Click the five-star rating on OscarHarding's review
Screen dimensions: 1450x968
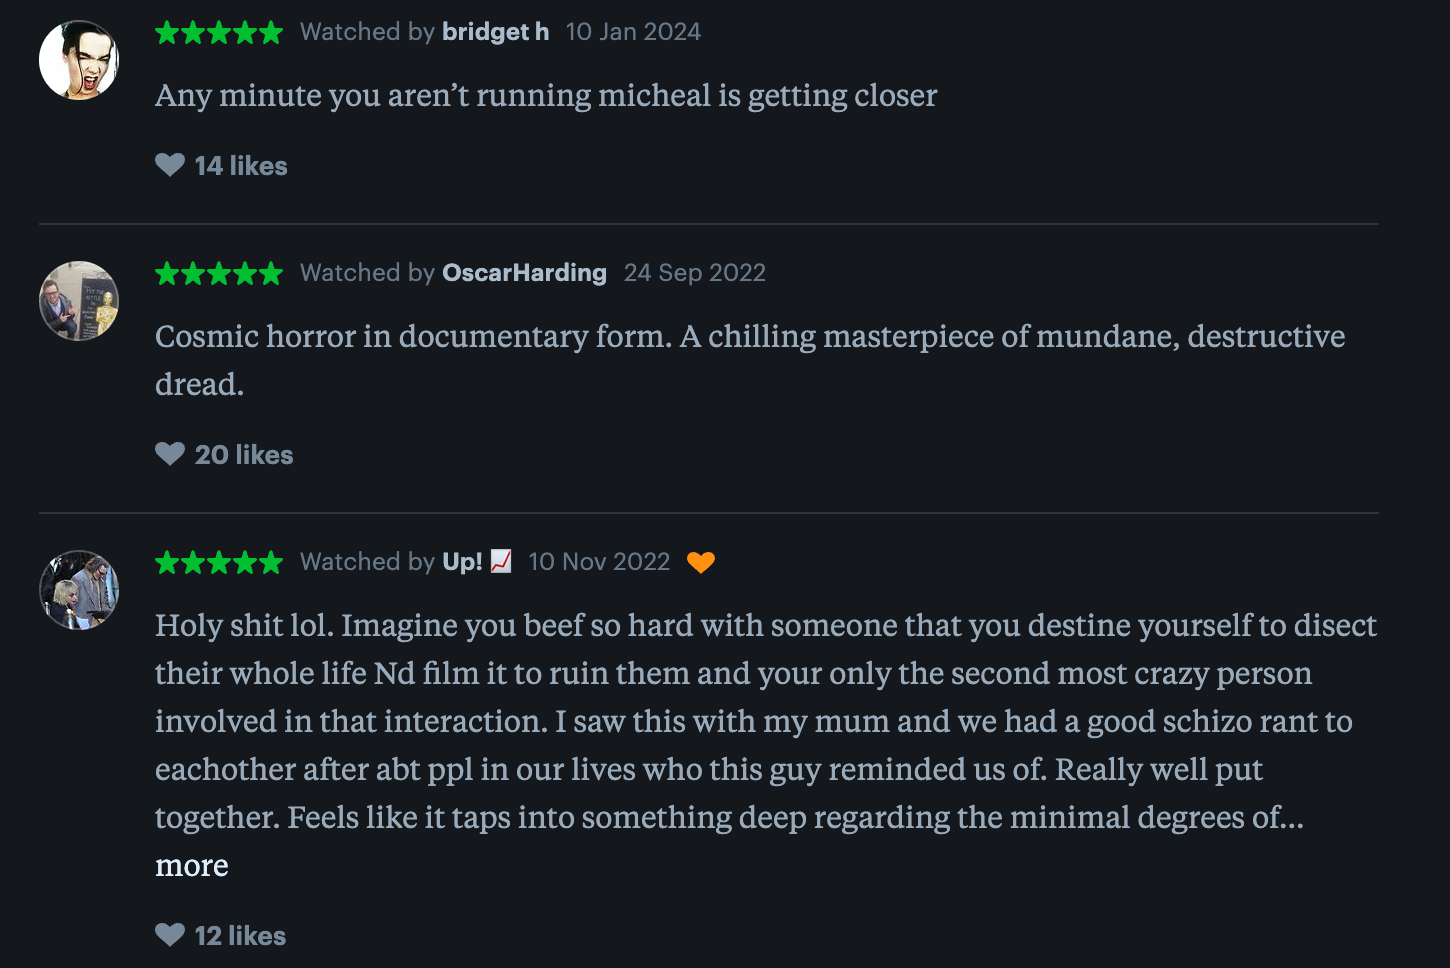point(218,272)
